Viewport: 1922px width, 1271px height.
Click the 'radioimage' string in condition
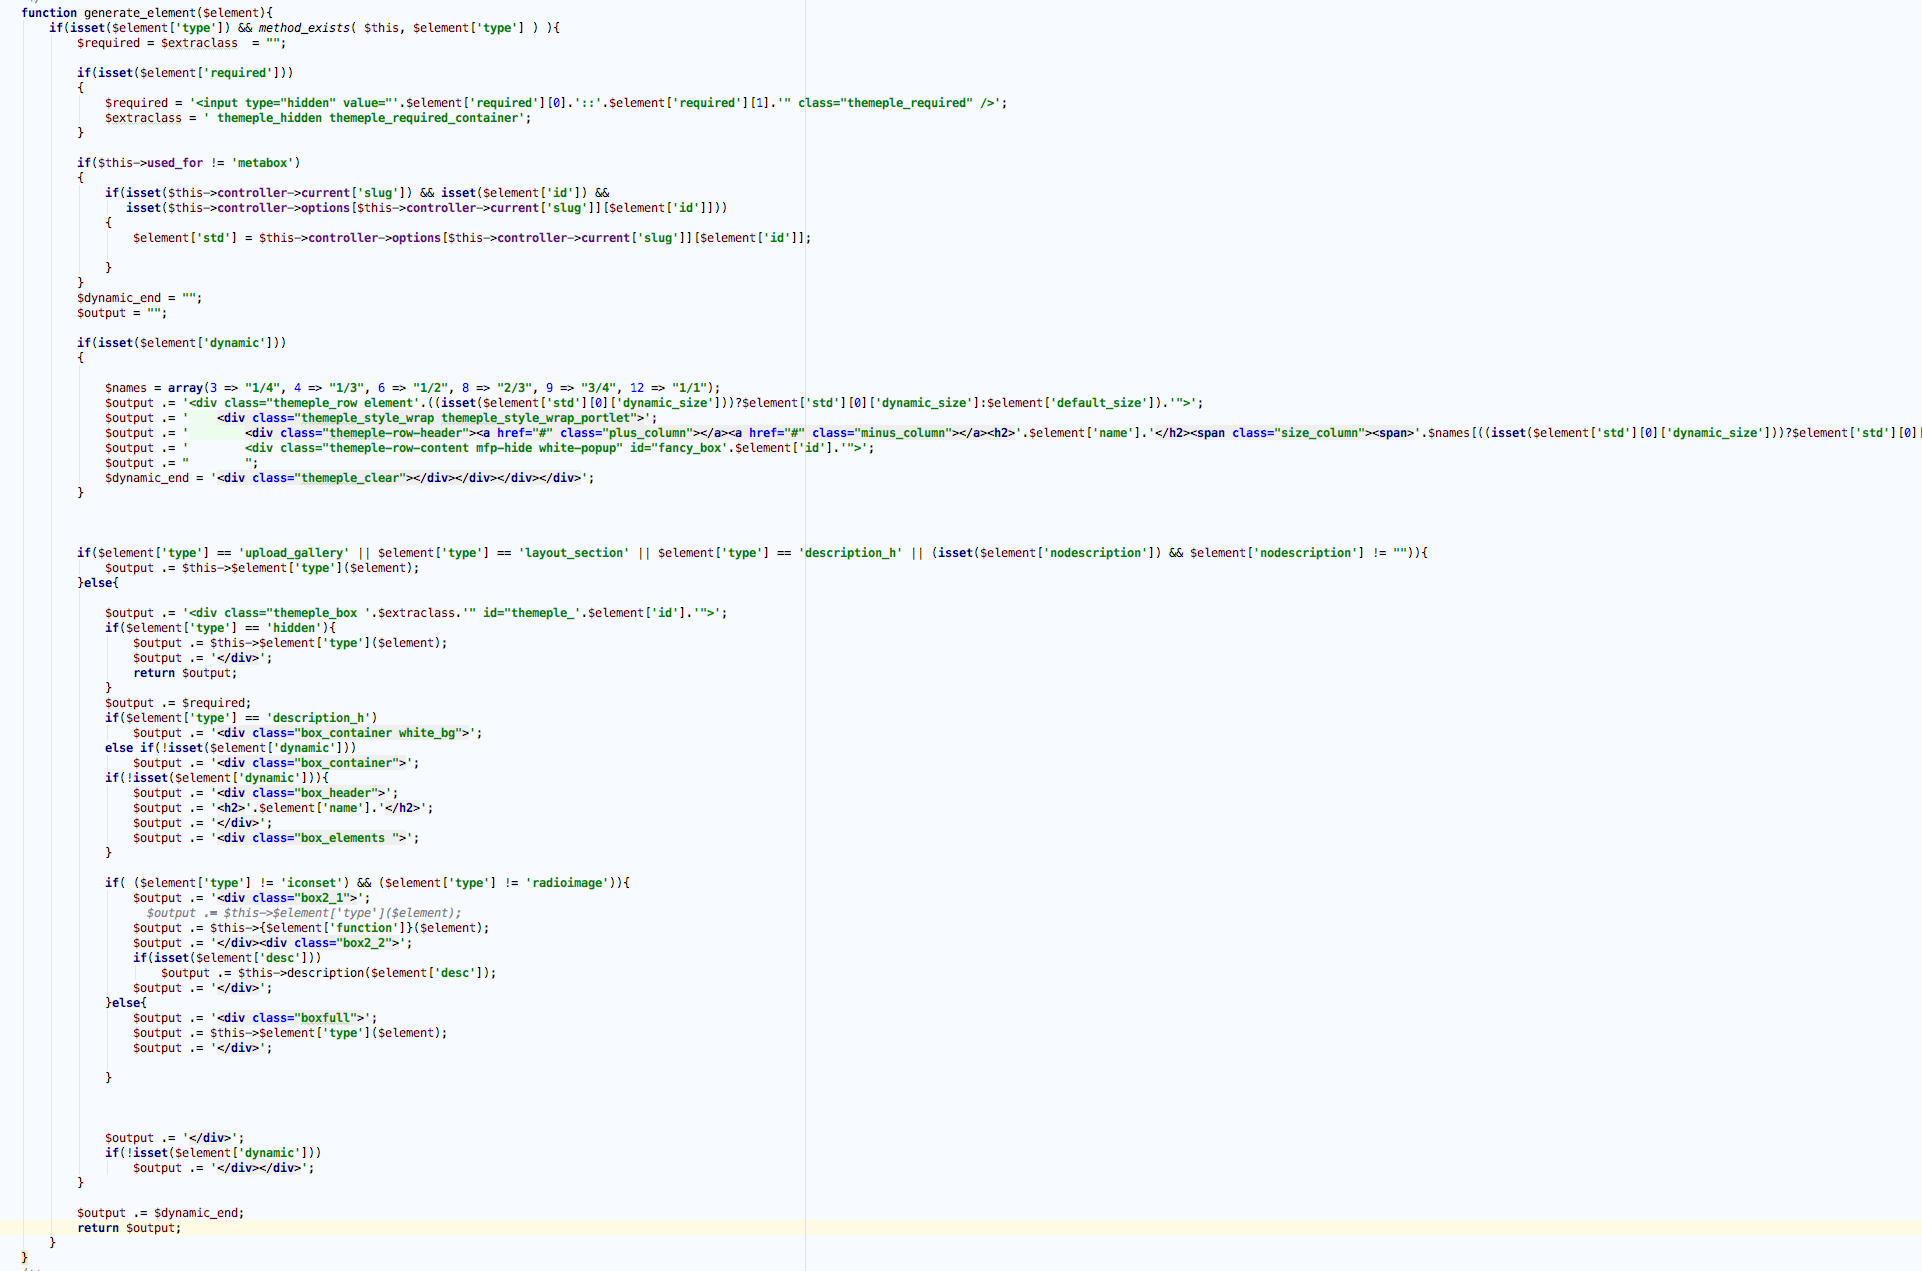(x=567, y=883)
